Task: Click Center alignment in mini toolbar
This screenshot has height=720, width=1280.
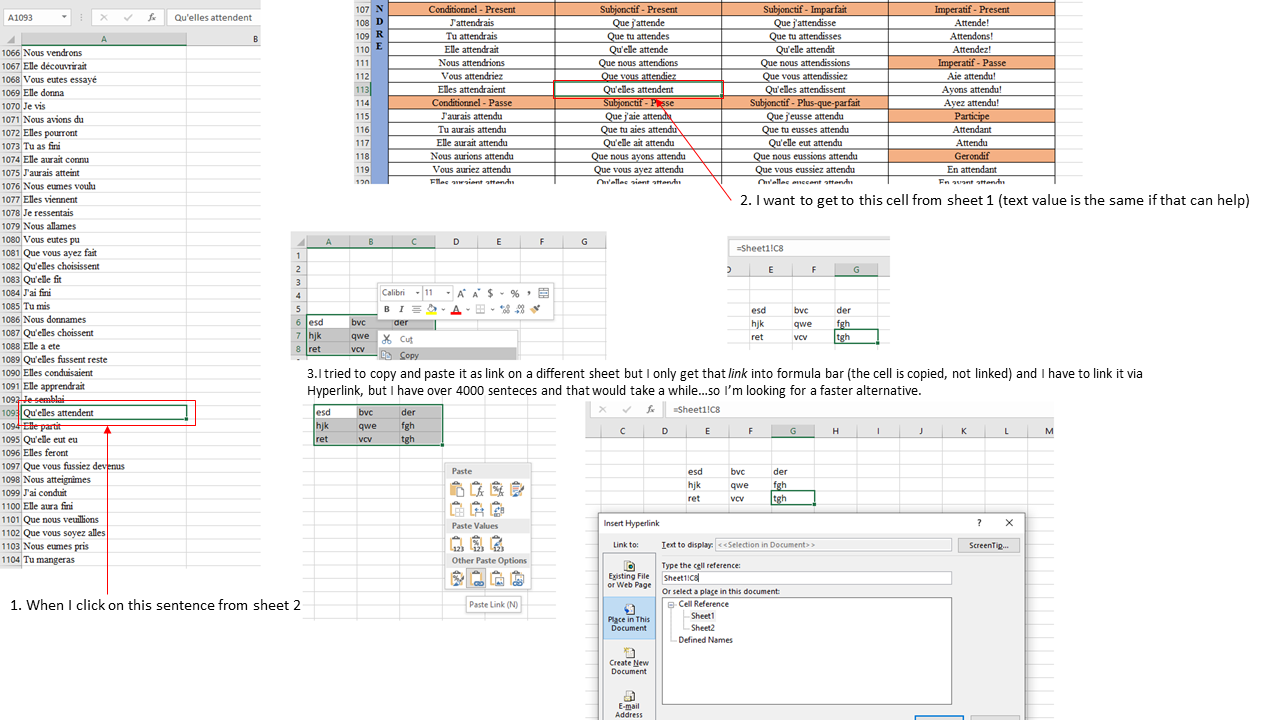Action: 417,309
